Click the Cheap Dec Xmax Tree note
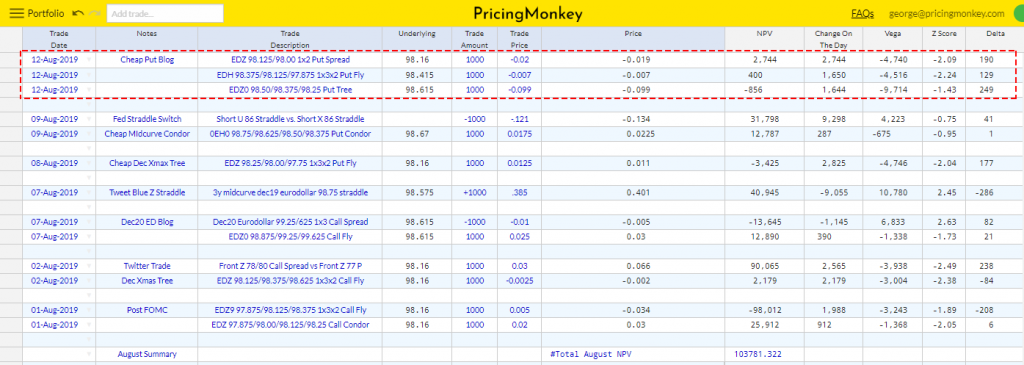1024x365 pixels. [x=146, y=163]
